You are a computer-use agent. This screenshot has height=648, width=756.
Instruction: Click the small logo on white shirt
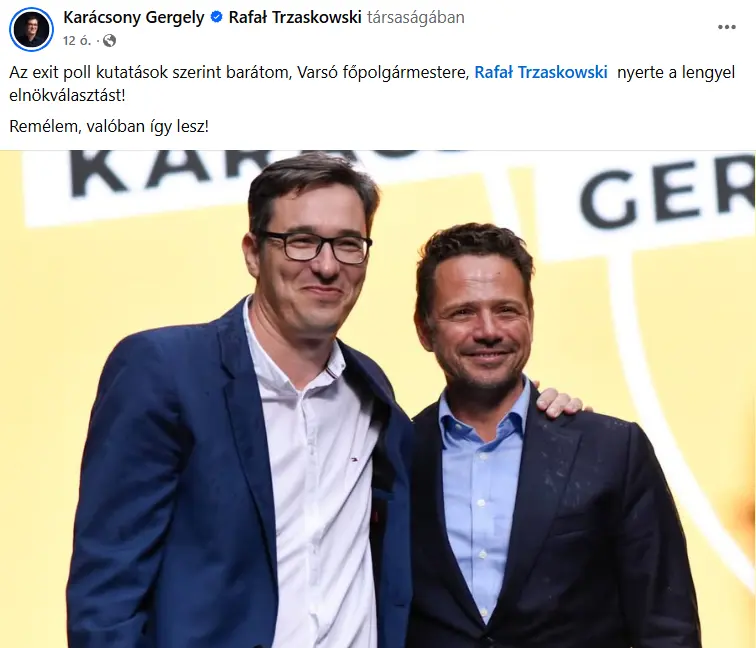coord(353,456)
